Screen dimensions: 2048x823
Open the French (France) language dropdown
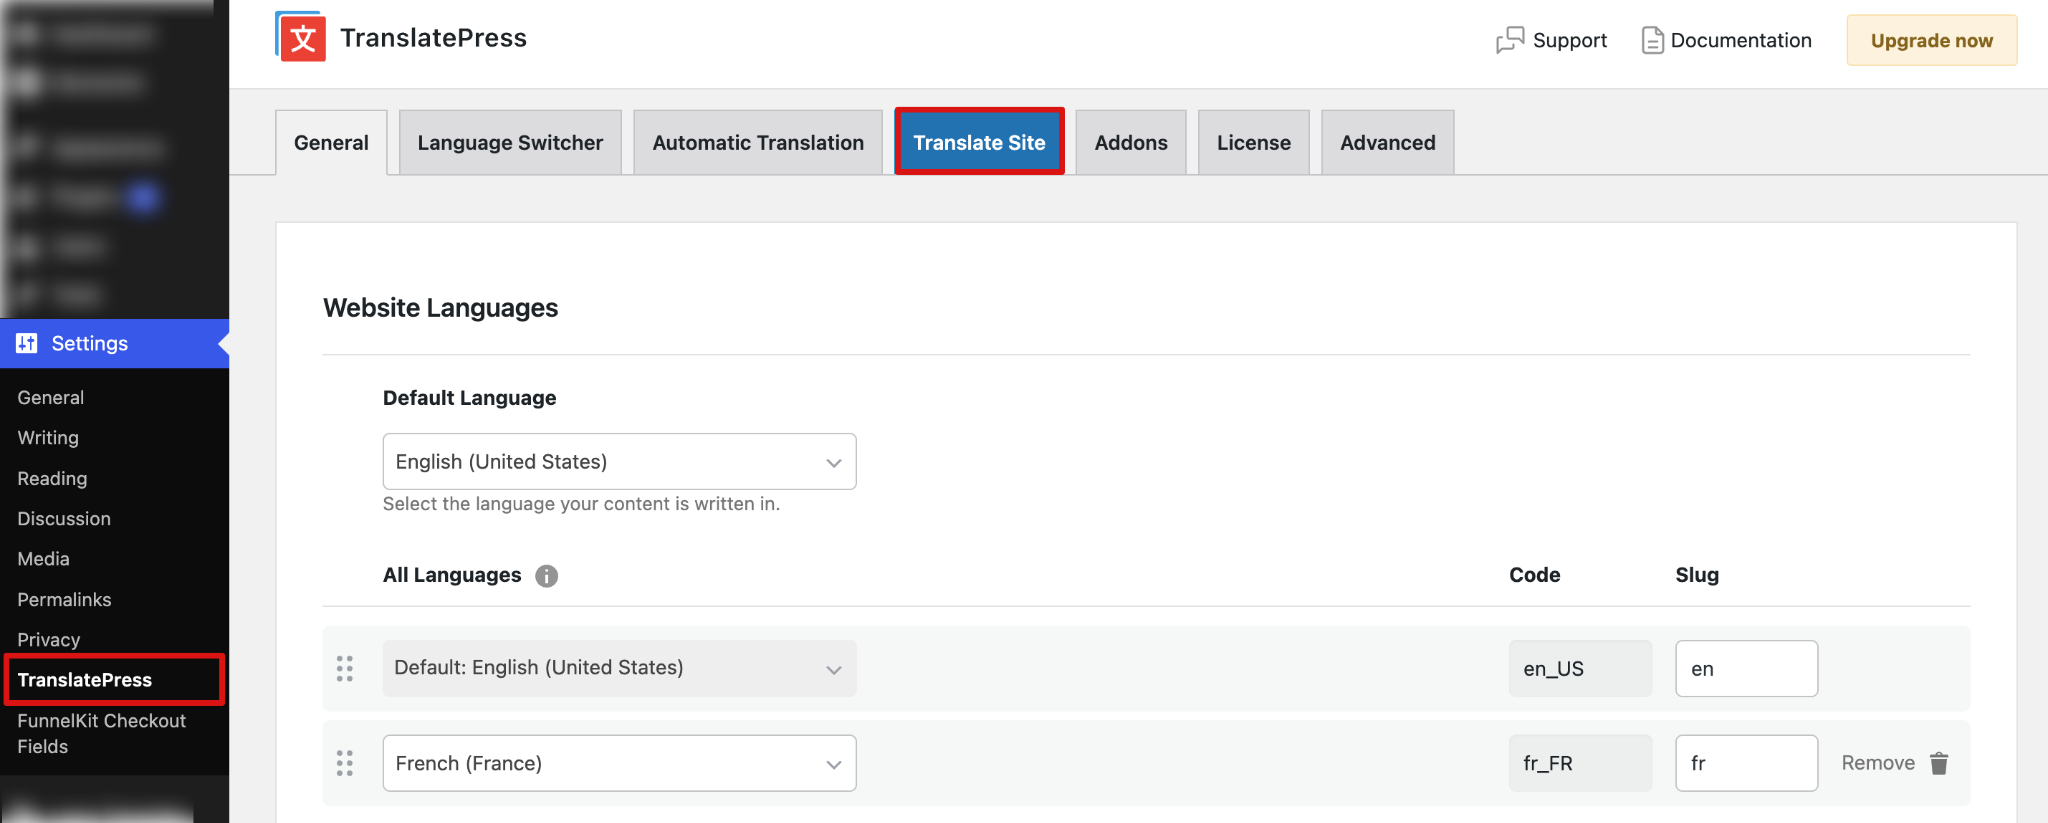click(619, 764)
